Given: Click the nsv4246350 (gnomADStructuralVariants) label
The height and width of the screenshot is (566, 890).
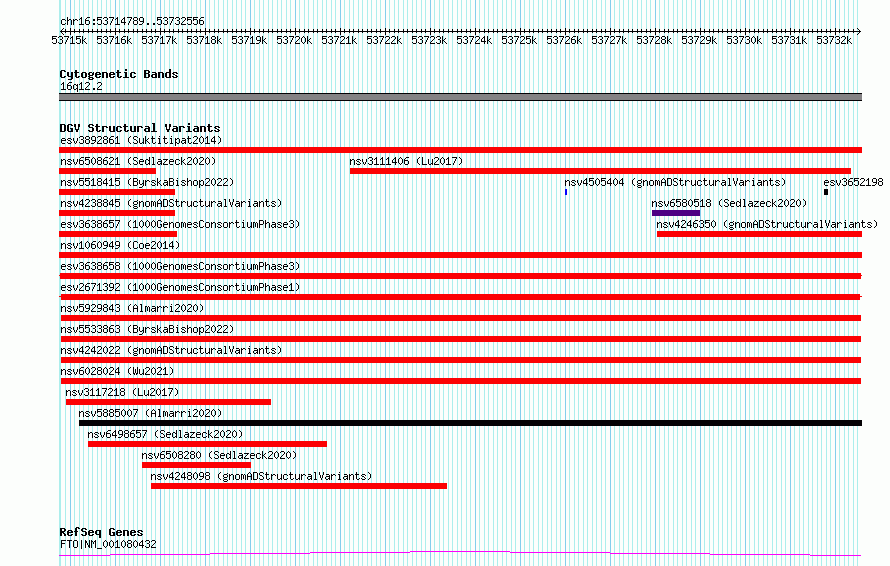Looking at the screenshot, I should point(767,224).
